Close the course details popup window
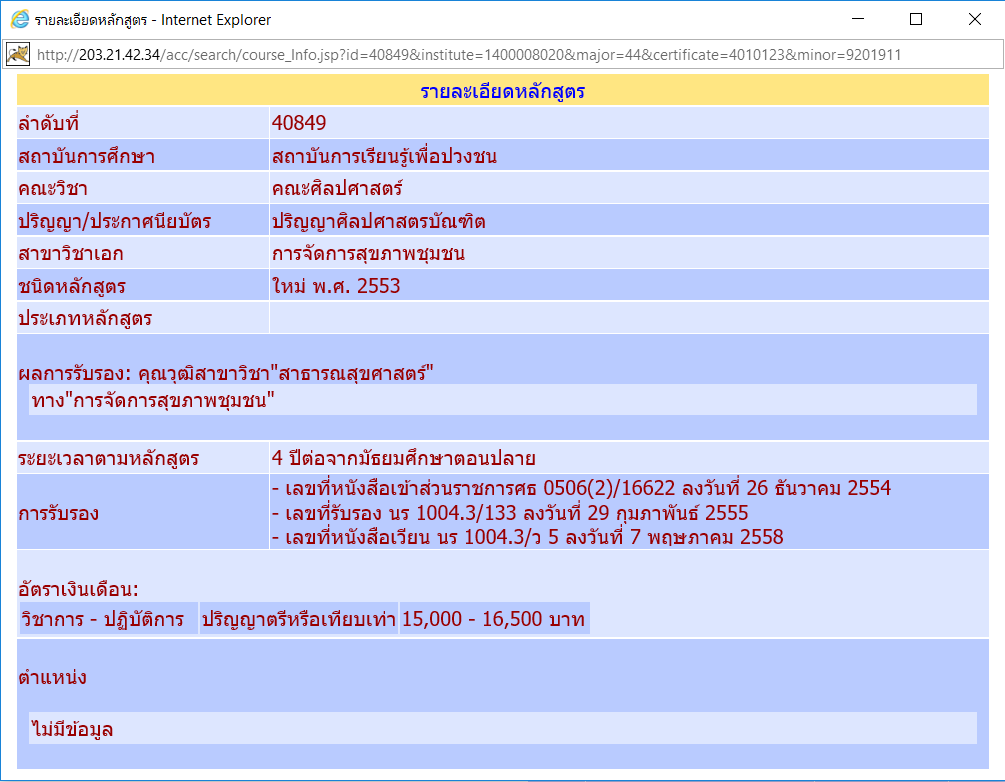Image resolution: width=1005 pixels, height=782 pixels. [x=974, y=19]
